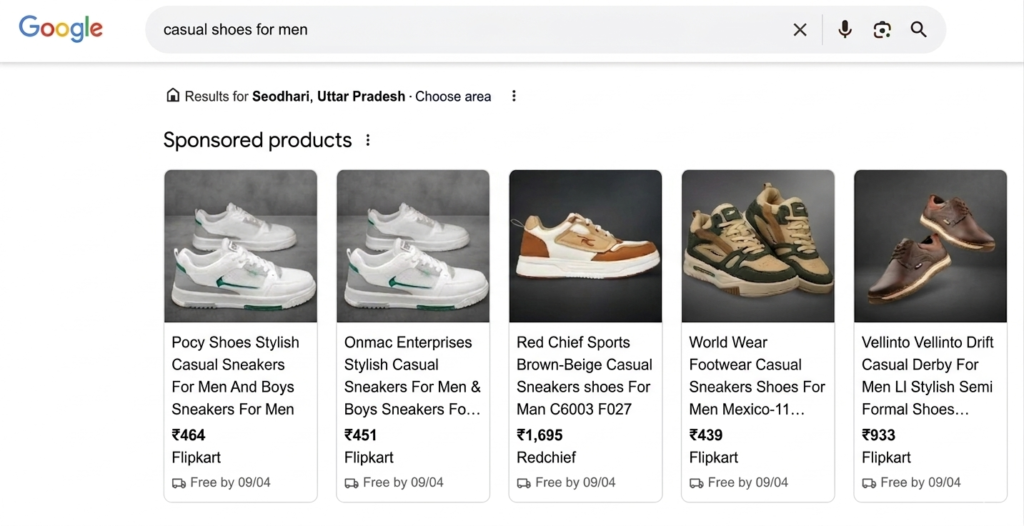Click the magnifier search icon
Image resolution: width=1024 pixels, height=526 pixels.
(919, 29)
